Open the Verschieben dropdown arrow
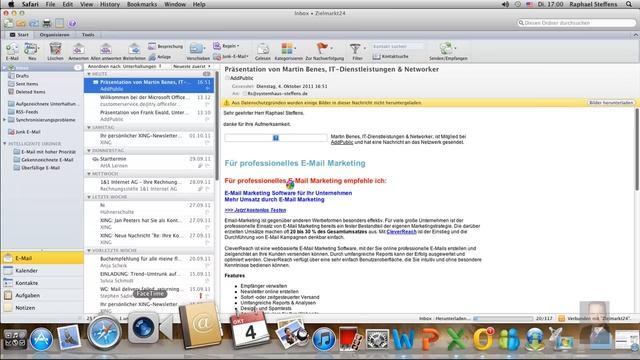This screenshot has width=640, height=360. (205, 49)
